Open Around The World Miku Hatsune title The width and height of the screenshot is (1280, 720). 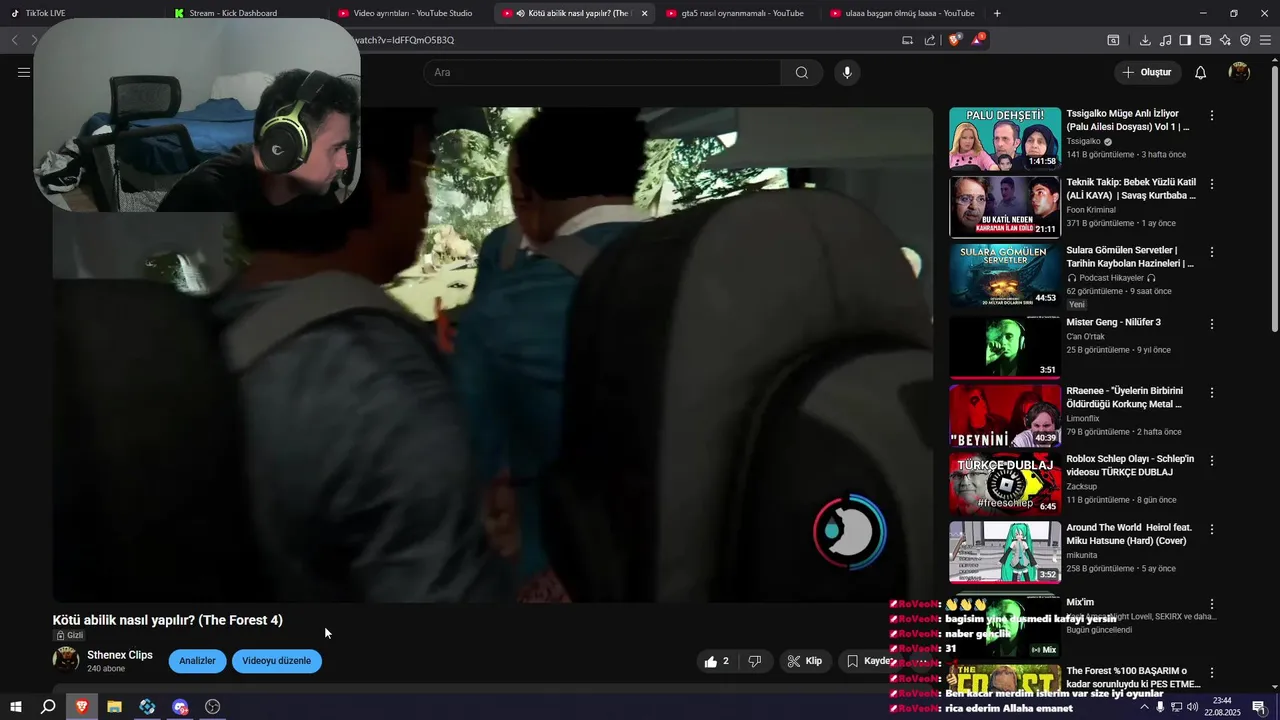(x=1129, y=534)
